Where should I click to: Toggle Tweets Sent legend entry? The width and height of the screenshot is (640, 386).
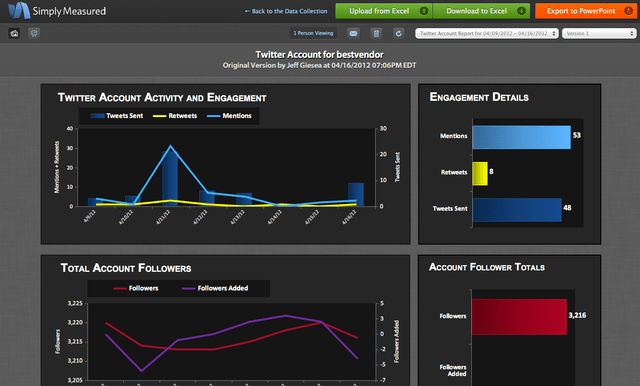tap(117, 116)
